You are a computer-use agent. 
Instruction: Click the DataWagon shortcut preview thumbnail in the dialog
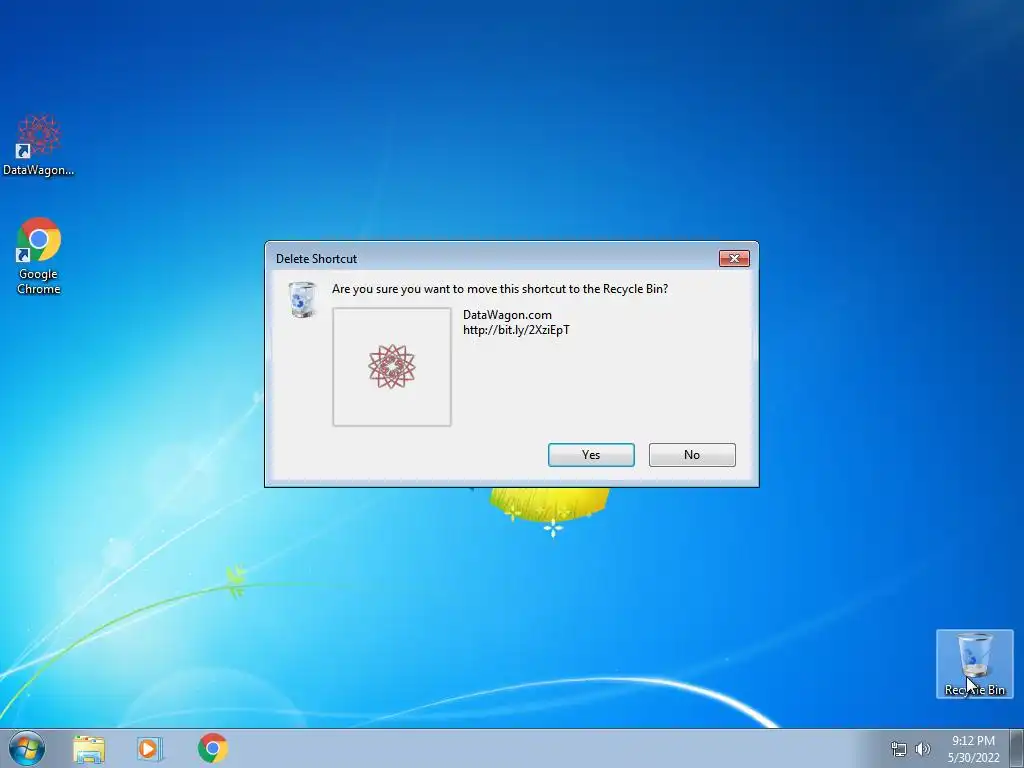coord(392,367)
